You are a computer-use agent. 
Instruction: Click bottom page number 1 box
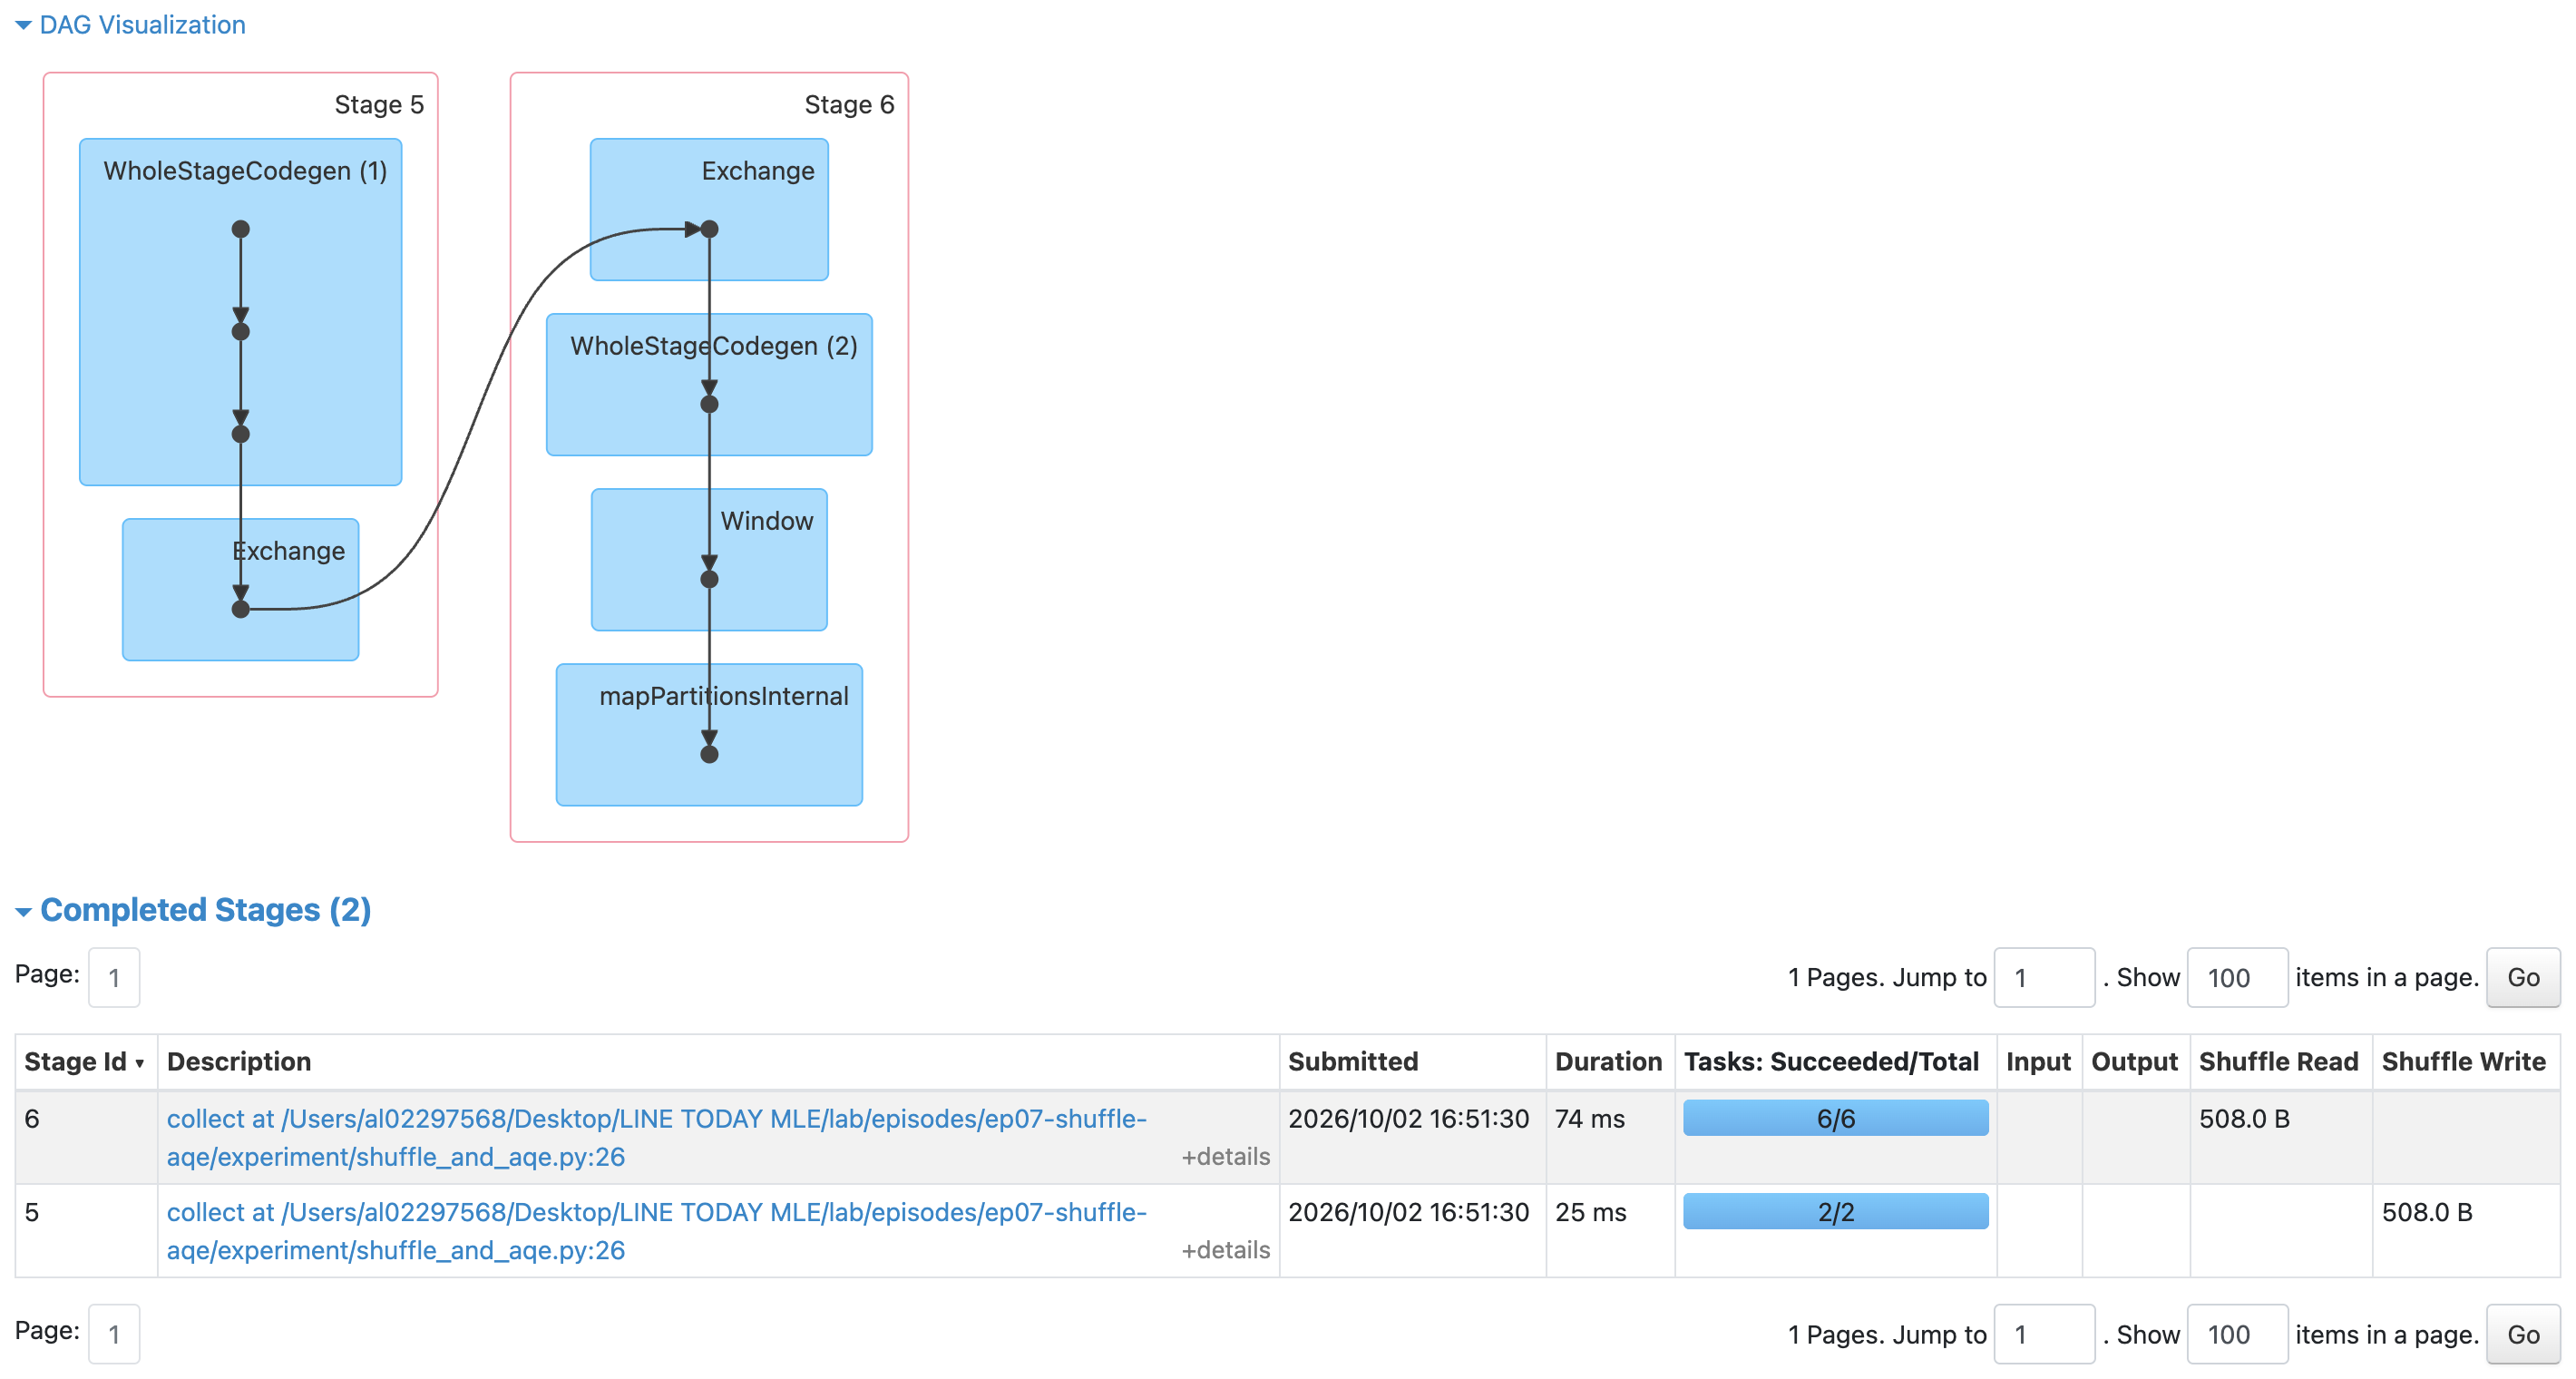coord(114,1334)
